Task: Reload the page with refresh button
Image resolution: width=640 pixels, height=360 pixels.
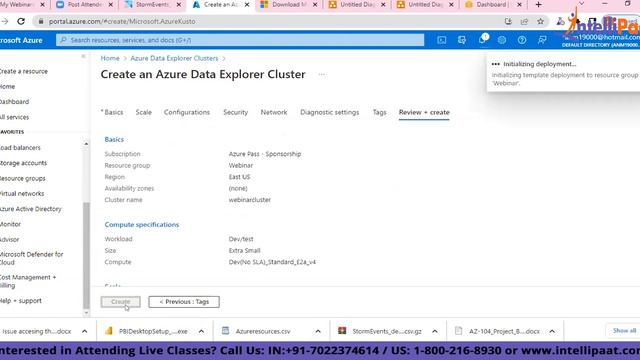Action: click(21, 21)
